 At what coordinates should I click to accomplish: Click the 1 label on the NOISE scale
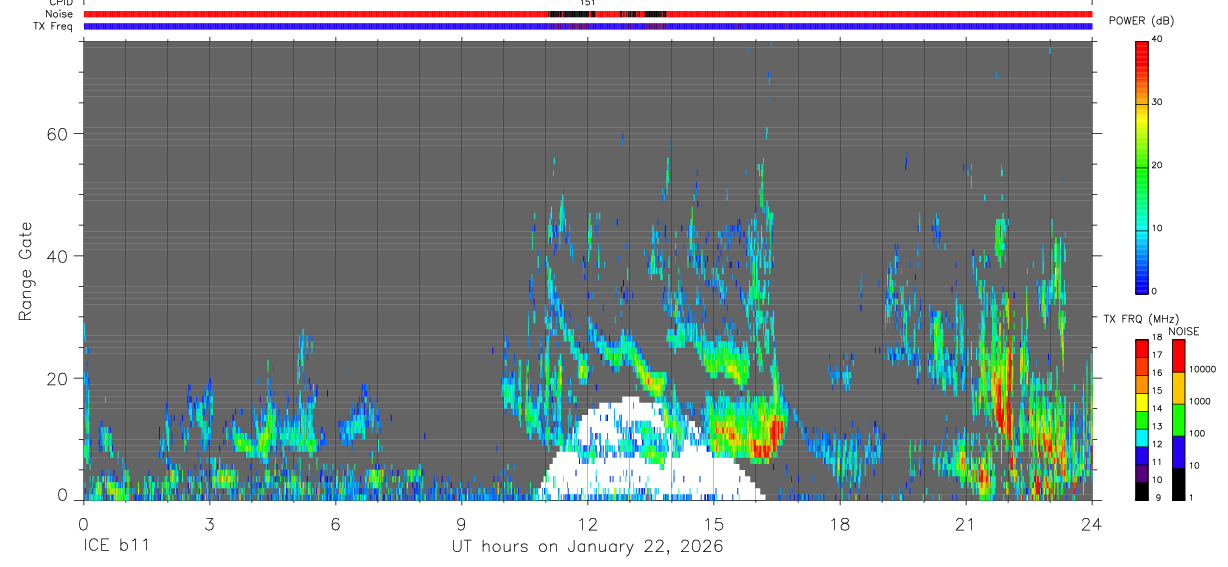click(1193, 497)
